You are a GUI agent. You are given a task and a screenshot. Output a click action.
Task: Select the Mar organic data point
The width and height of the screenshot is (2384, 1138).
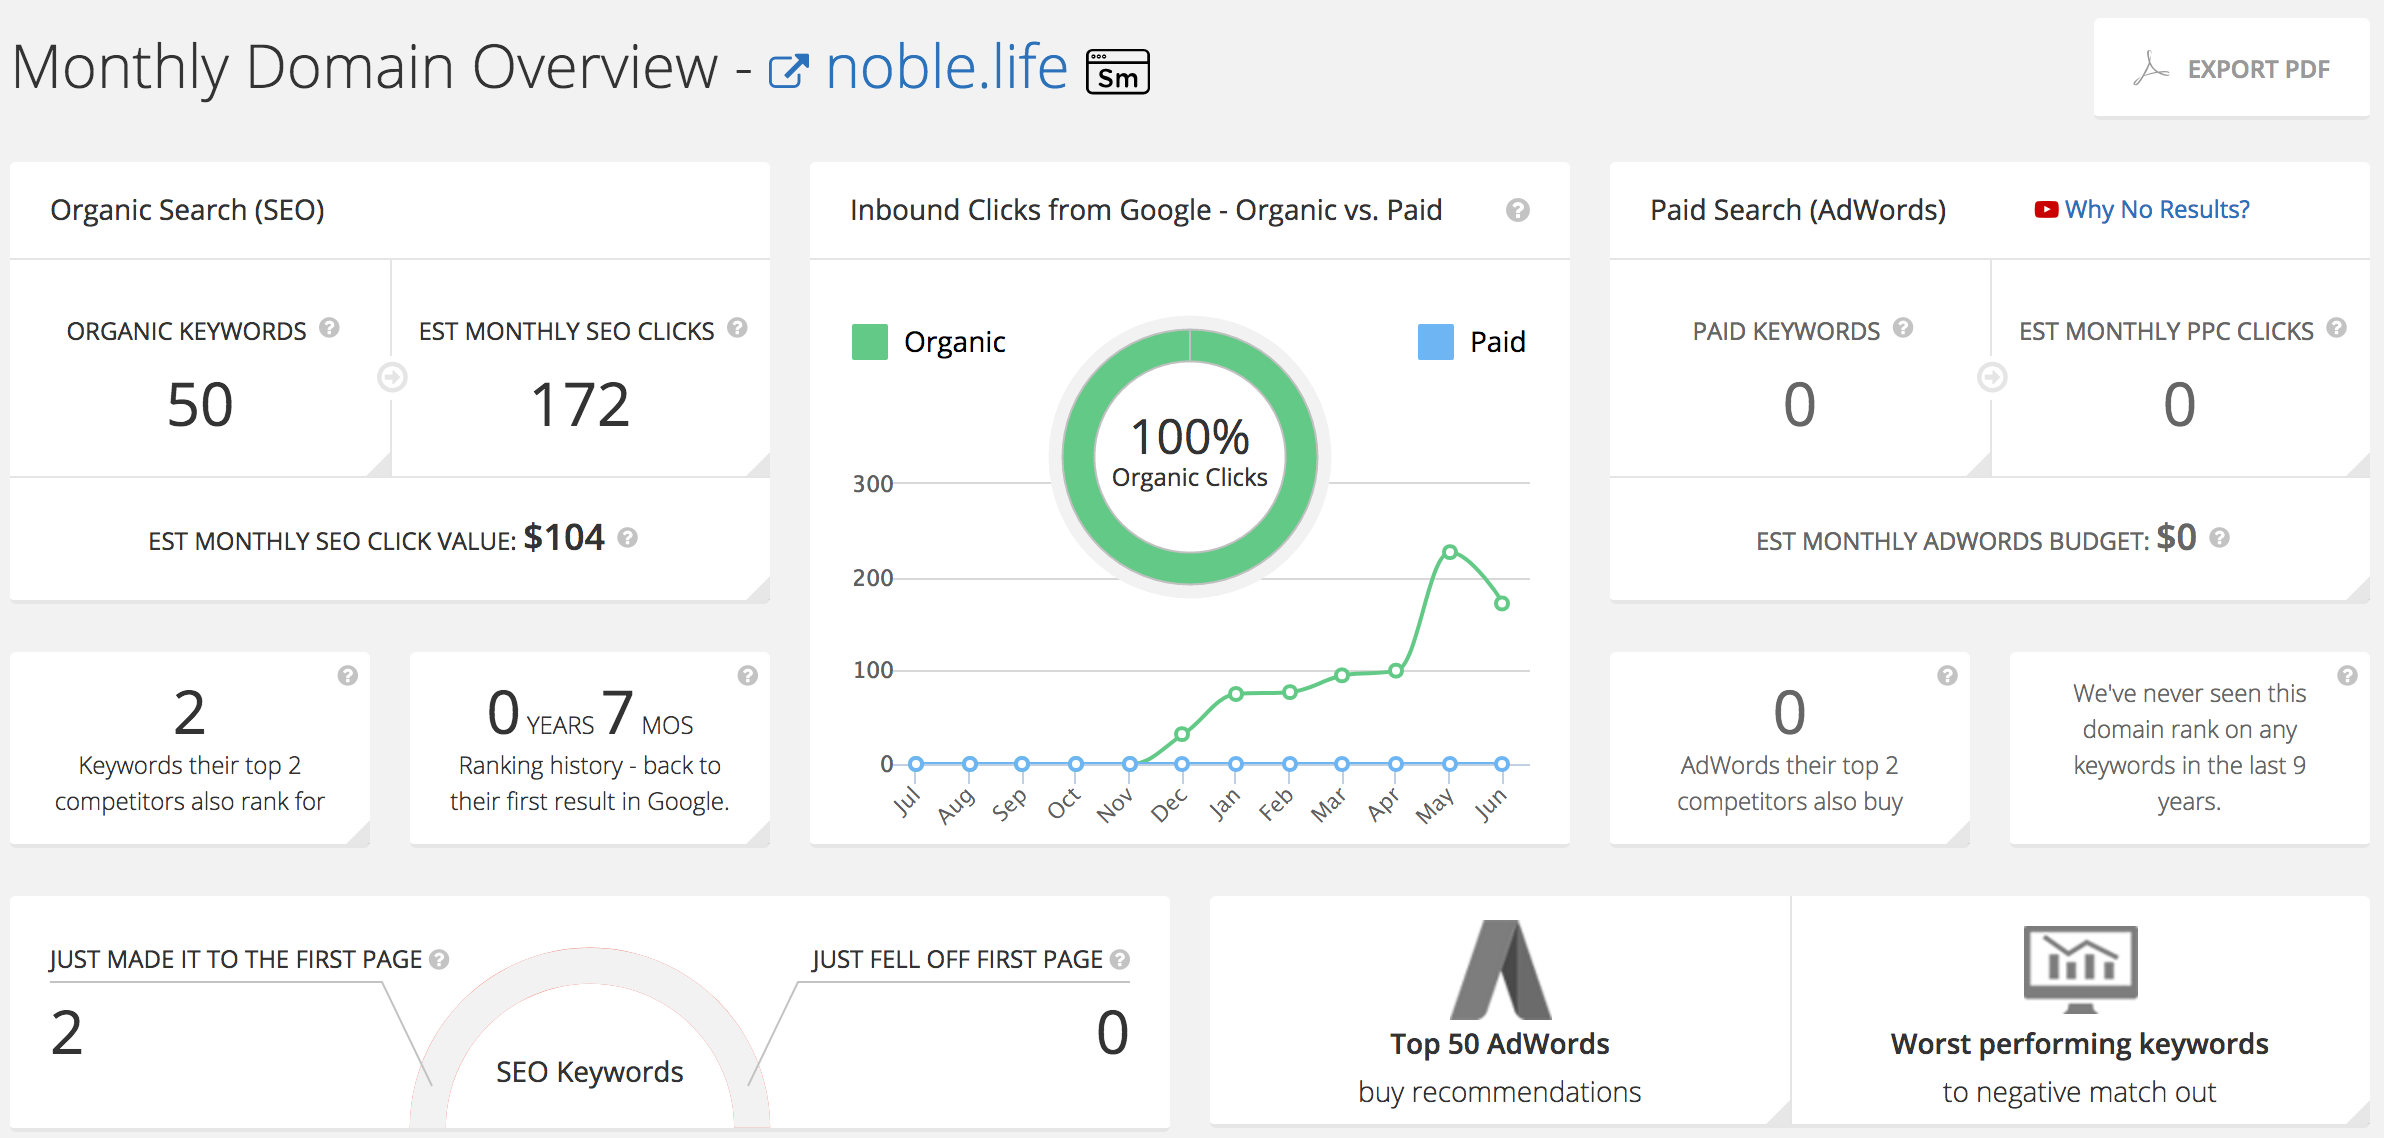(1342, 675)
